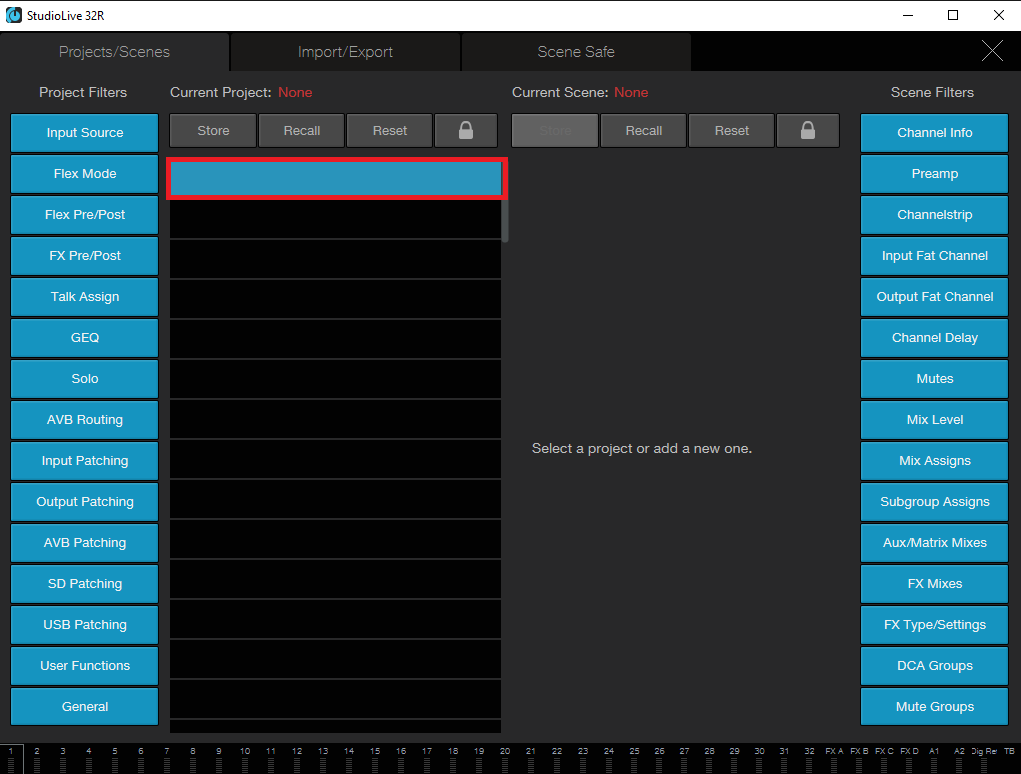Toggle the Input Source project filter
This screenshot has width=1021, height=774.
tap(85, 133)
